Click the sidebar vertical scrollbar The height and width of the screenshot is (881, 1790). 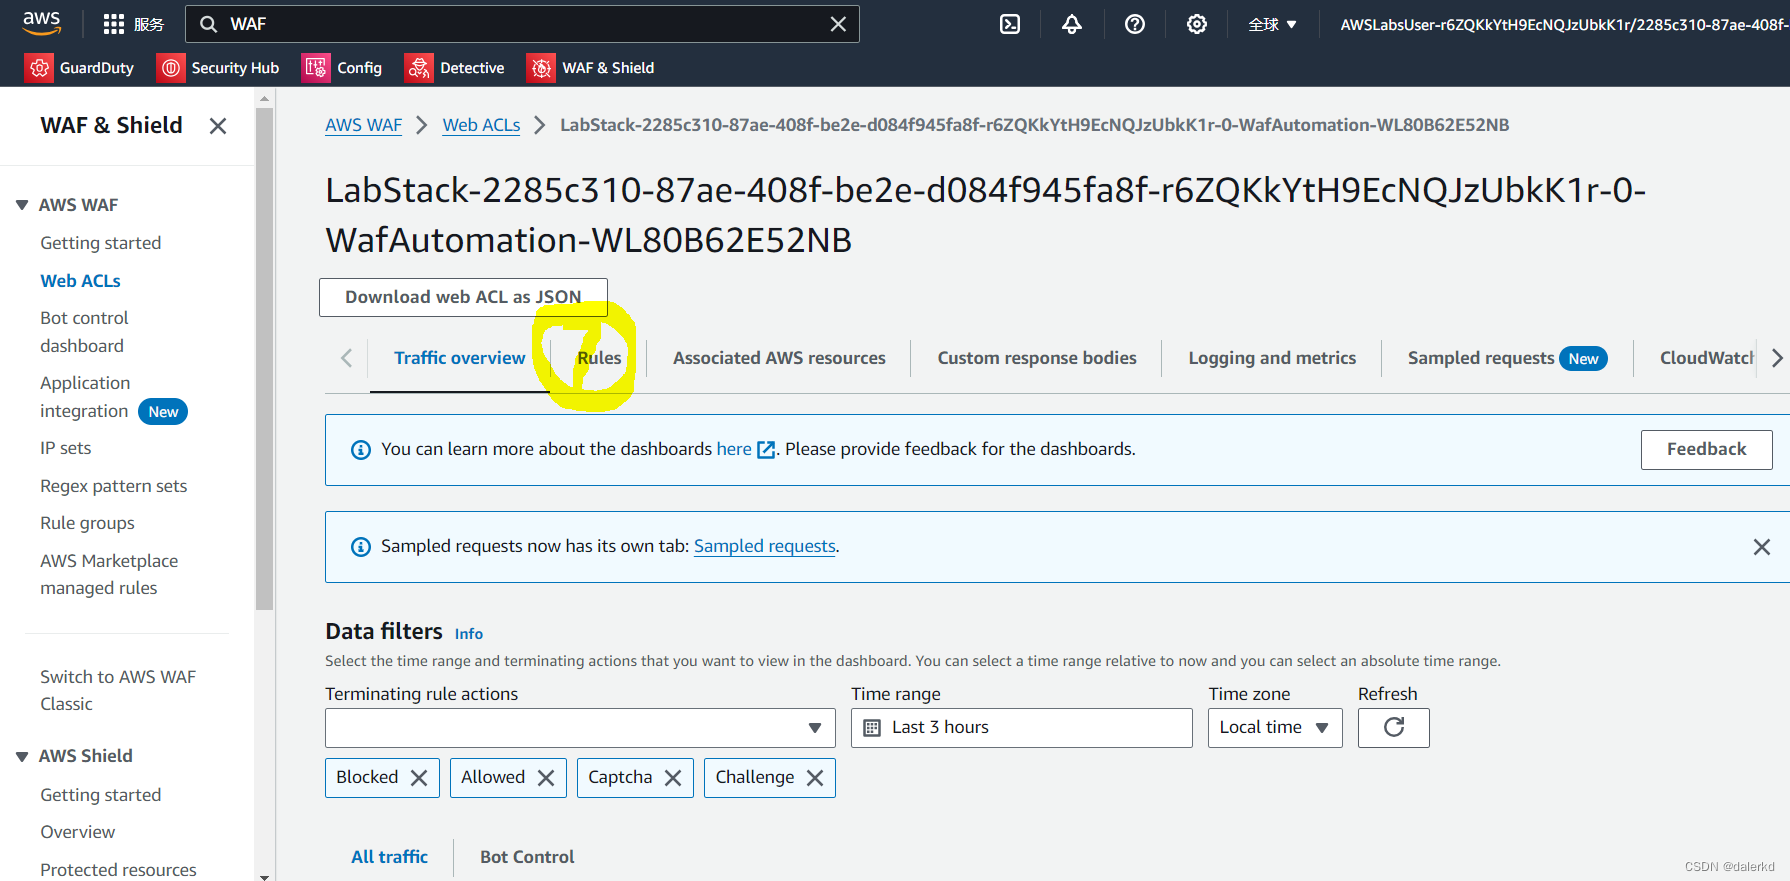pyautogui.click(x=264, y=360)
